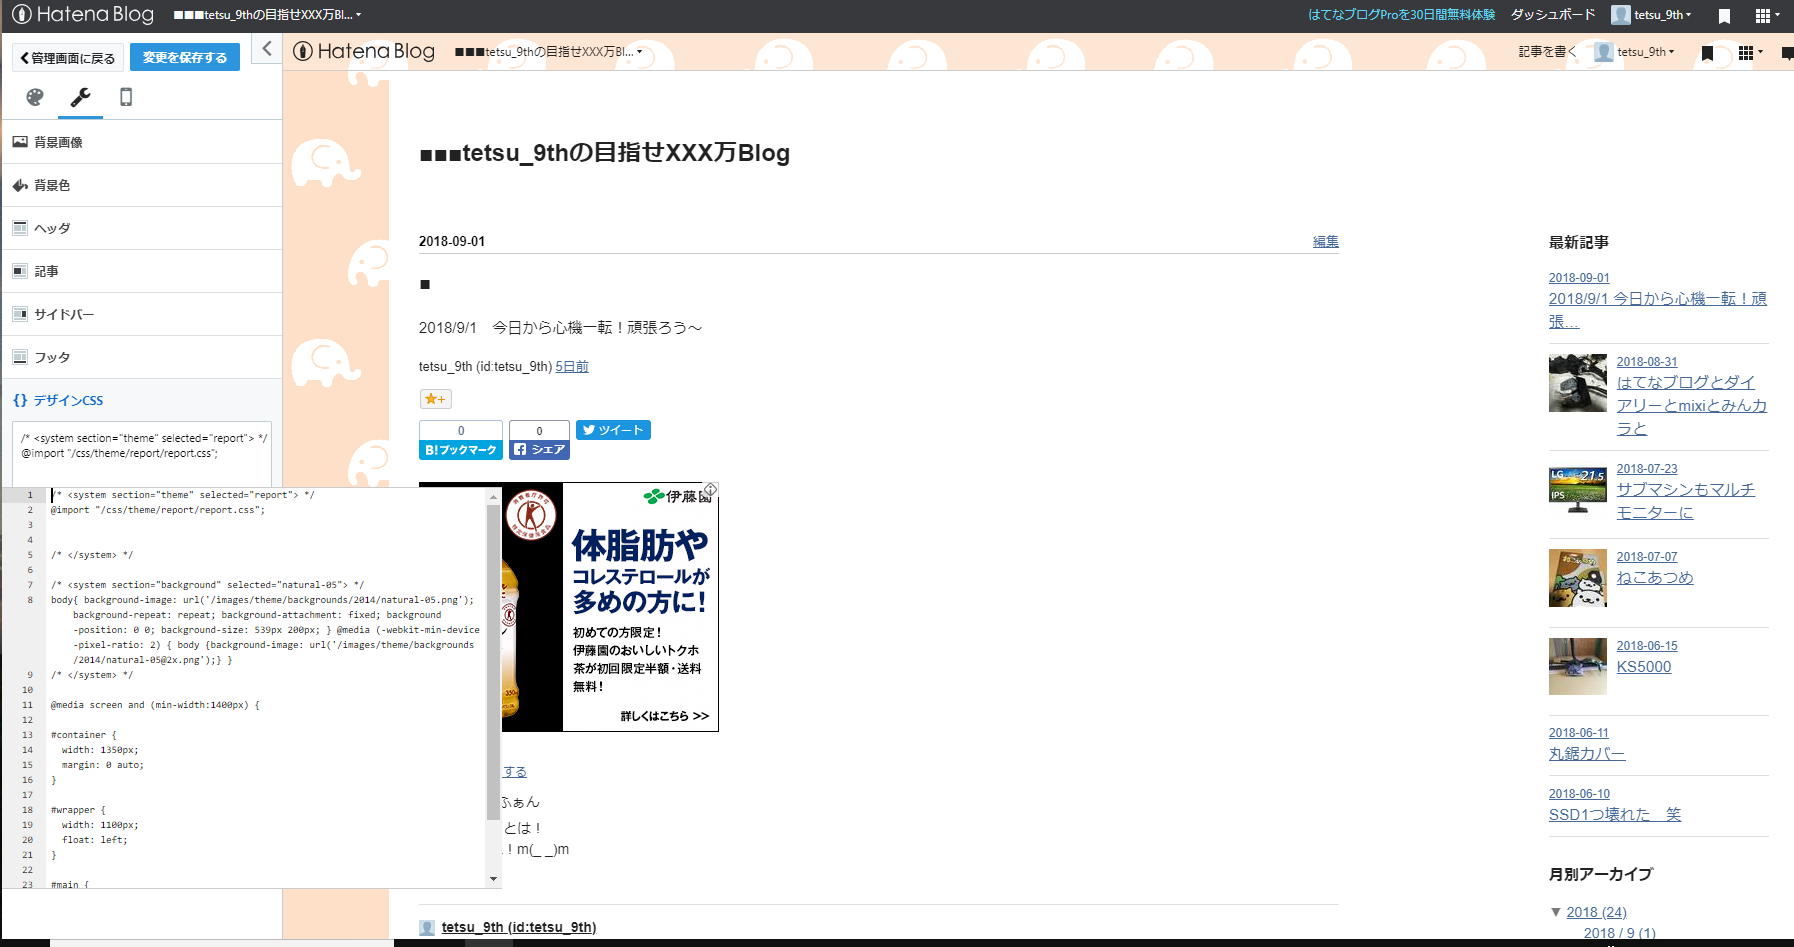Select the wrench customize tab
This screenshot has height=947, width=1794.
[79, 97]
